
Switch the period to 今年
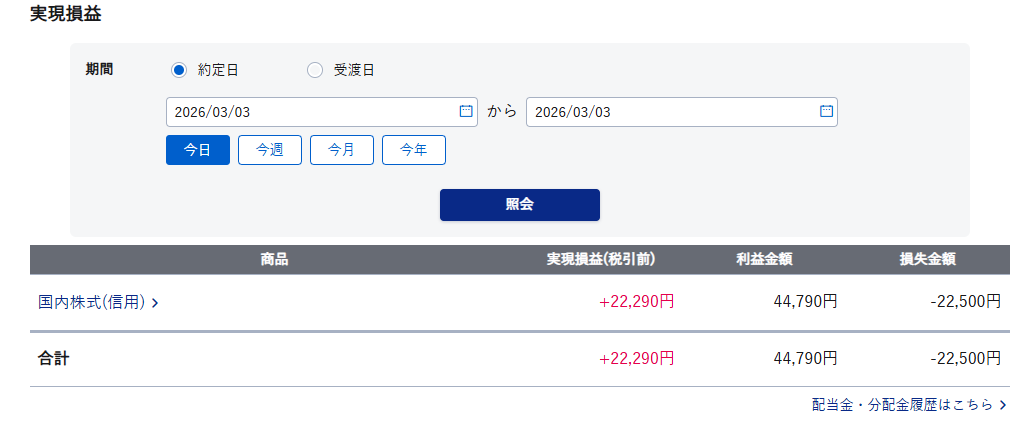414,150
